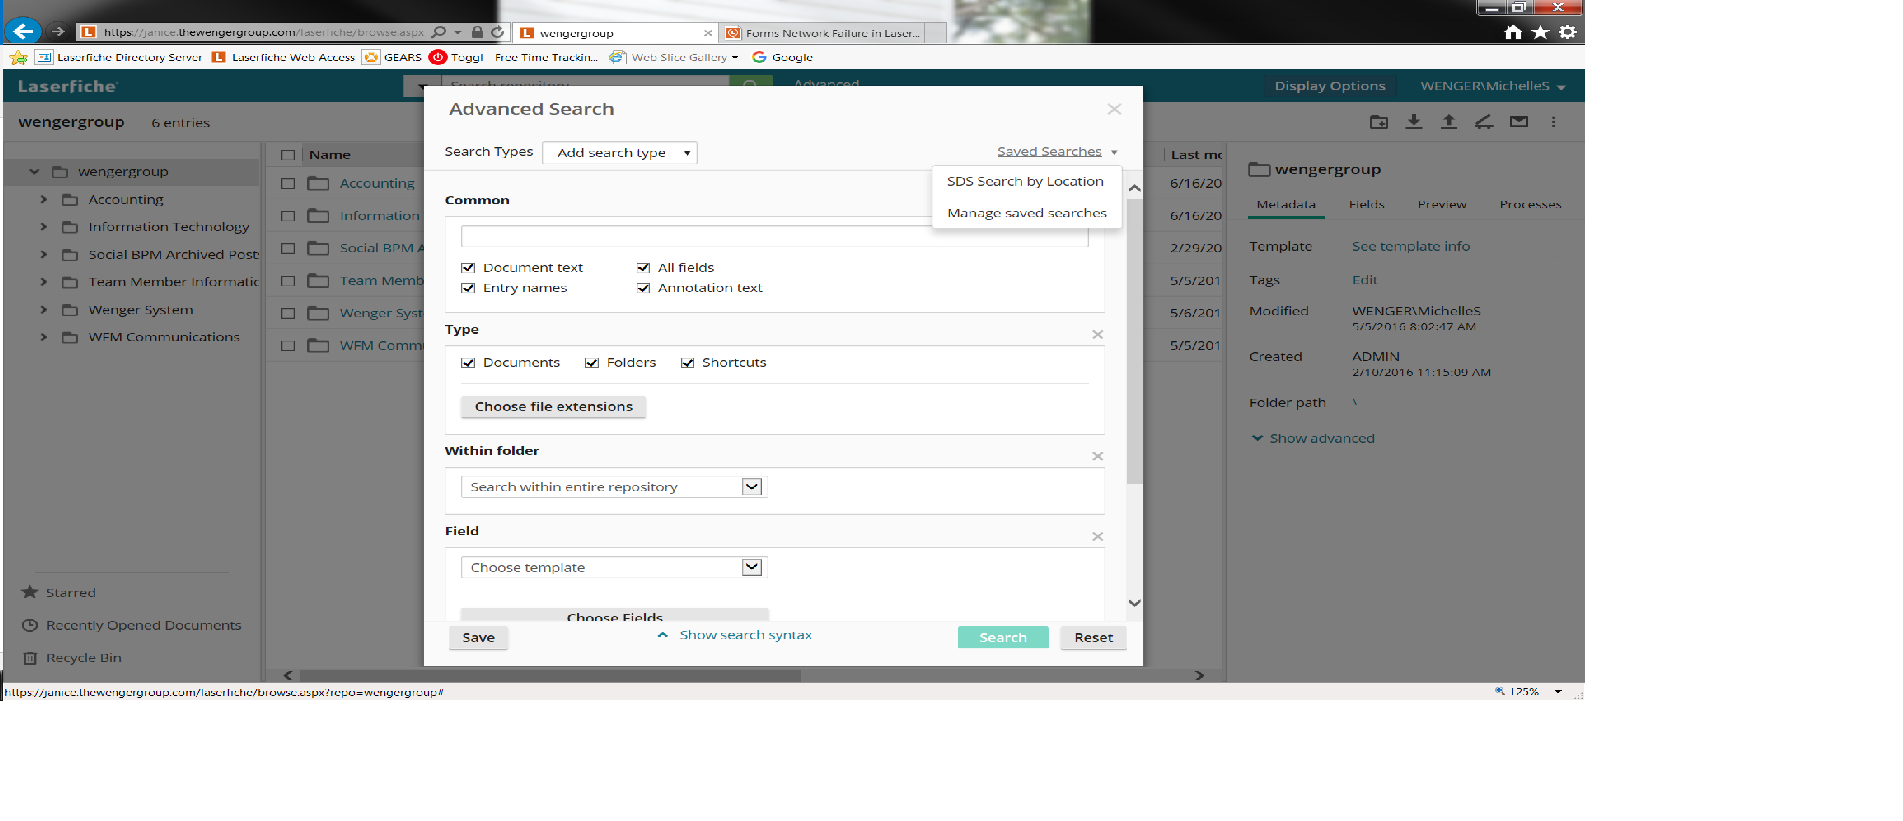1903x821 pixels.
Task: Open the Recycle Bin
Action: 72,658
